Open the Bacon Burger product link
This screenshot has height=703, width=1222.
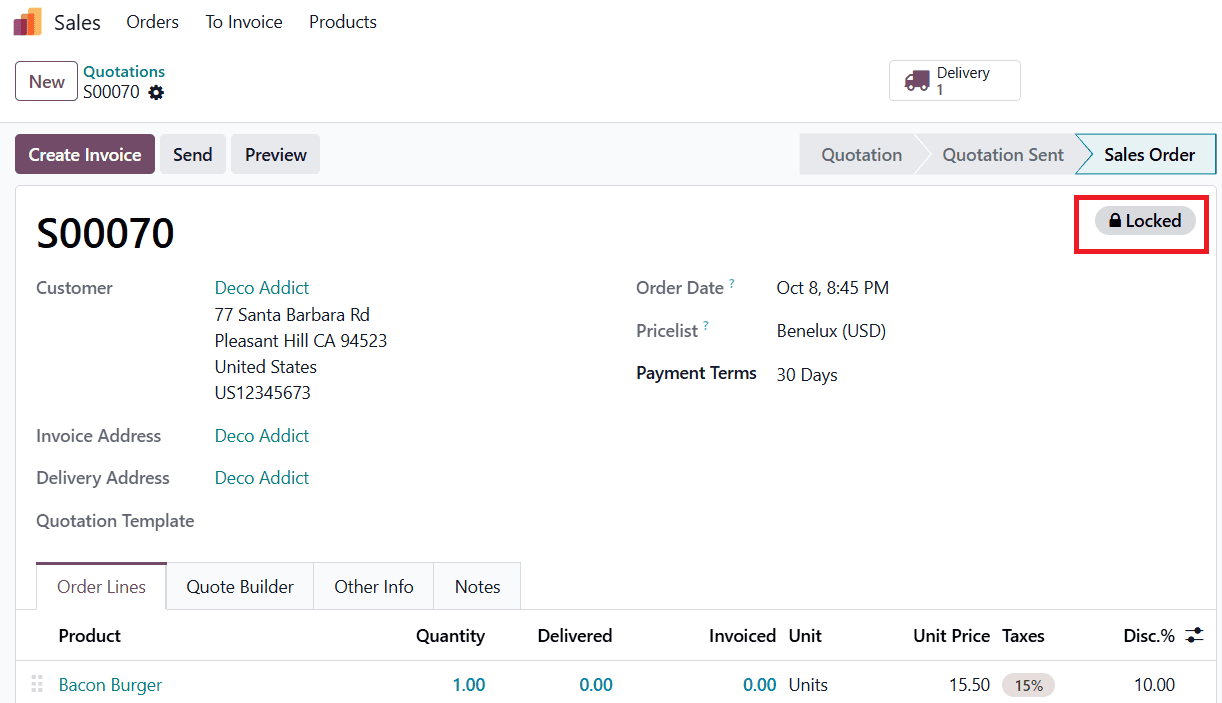(x=110, y=685)
